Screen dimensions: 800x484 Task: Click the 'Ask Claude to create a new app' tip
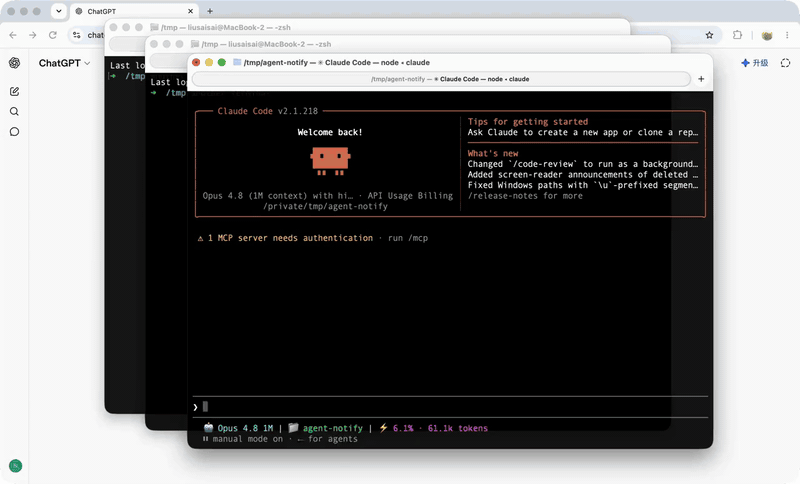[x=583, y=132]
